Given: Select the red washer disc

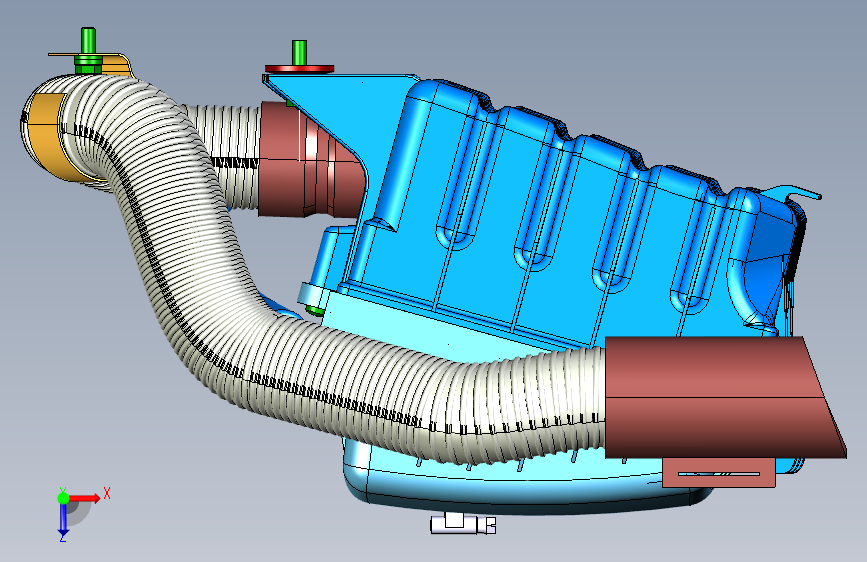Looking at the screenshot, I should 299,69.
